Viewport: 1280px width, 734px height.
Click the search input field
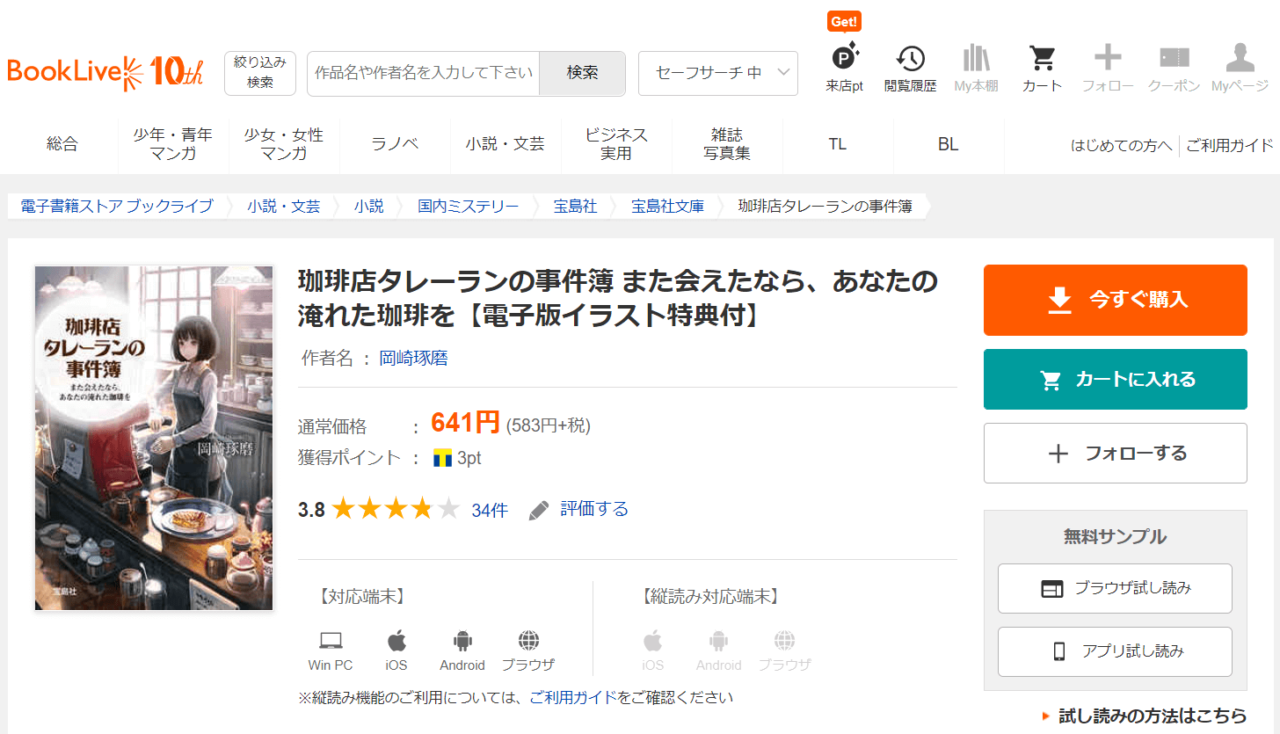tap(423, 73)
